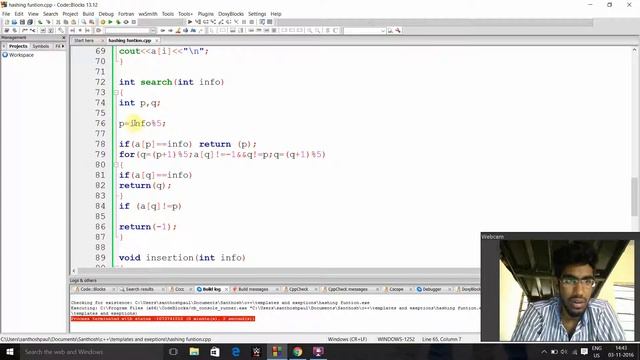
Task: Click the Abort build toolbar icon
Action: 134,22
